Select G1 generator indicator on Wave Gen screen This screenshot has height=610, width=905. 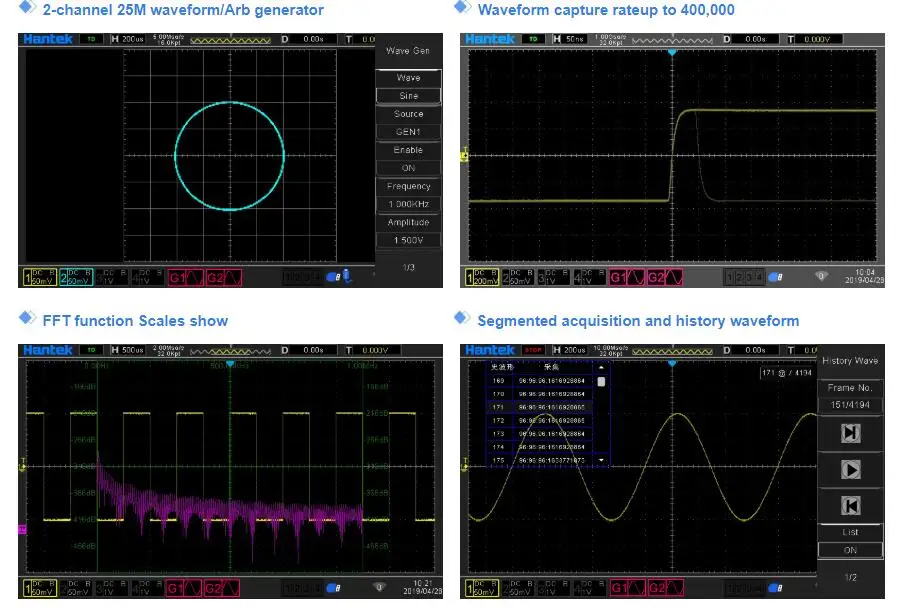[x=186, y=278]
